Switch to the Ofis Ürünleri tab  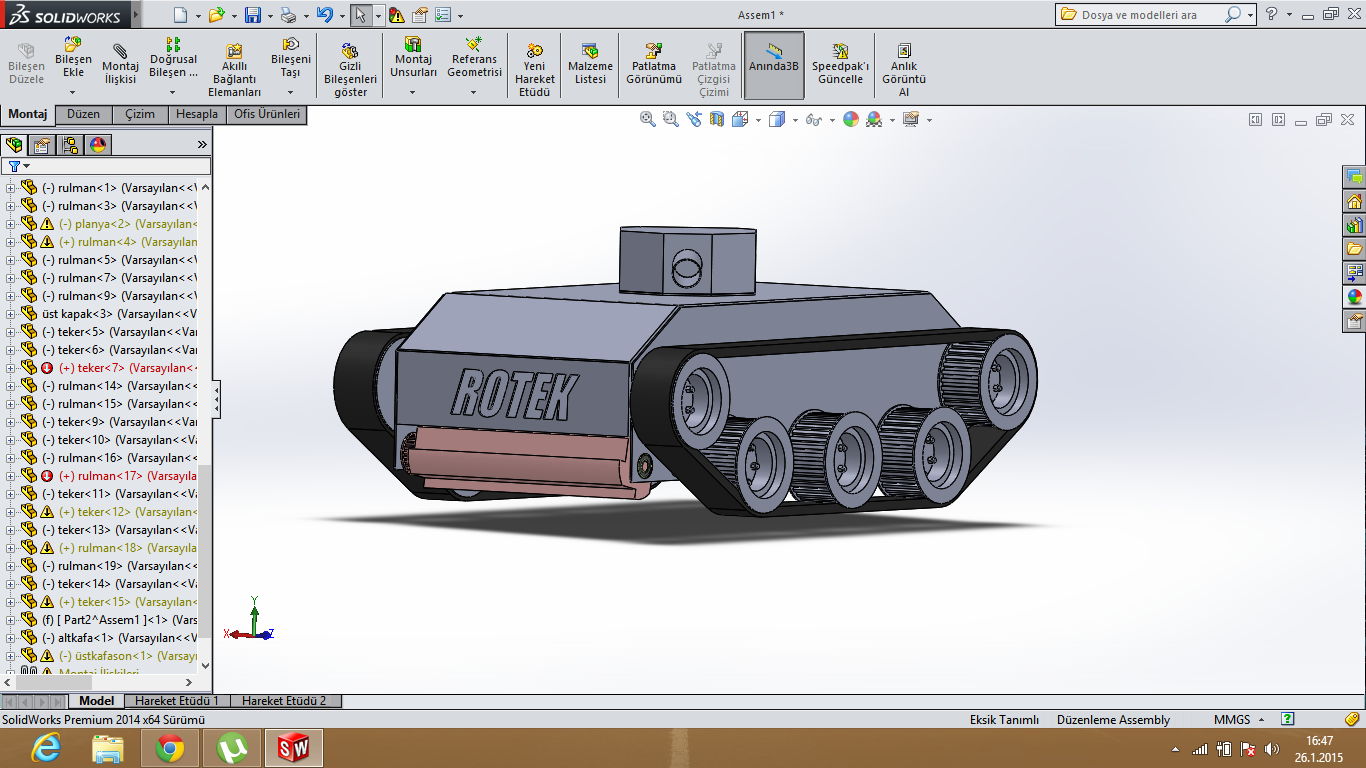(x=267, y=114)
